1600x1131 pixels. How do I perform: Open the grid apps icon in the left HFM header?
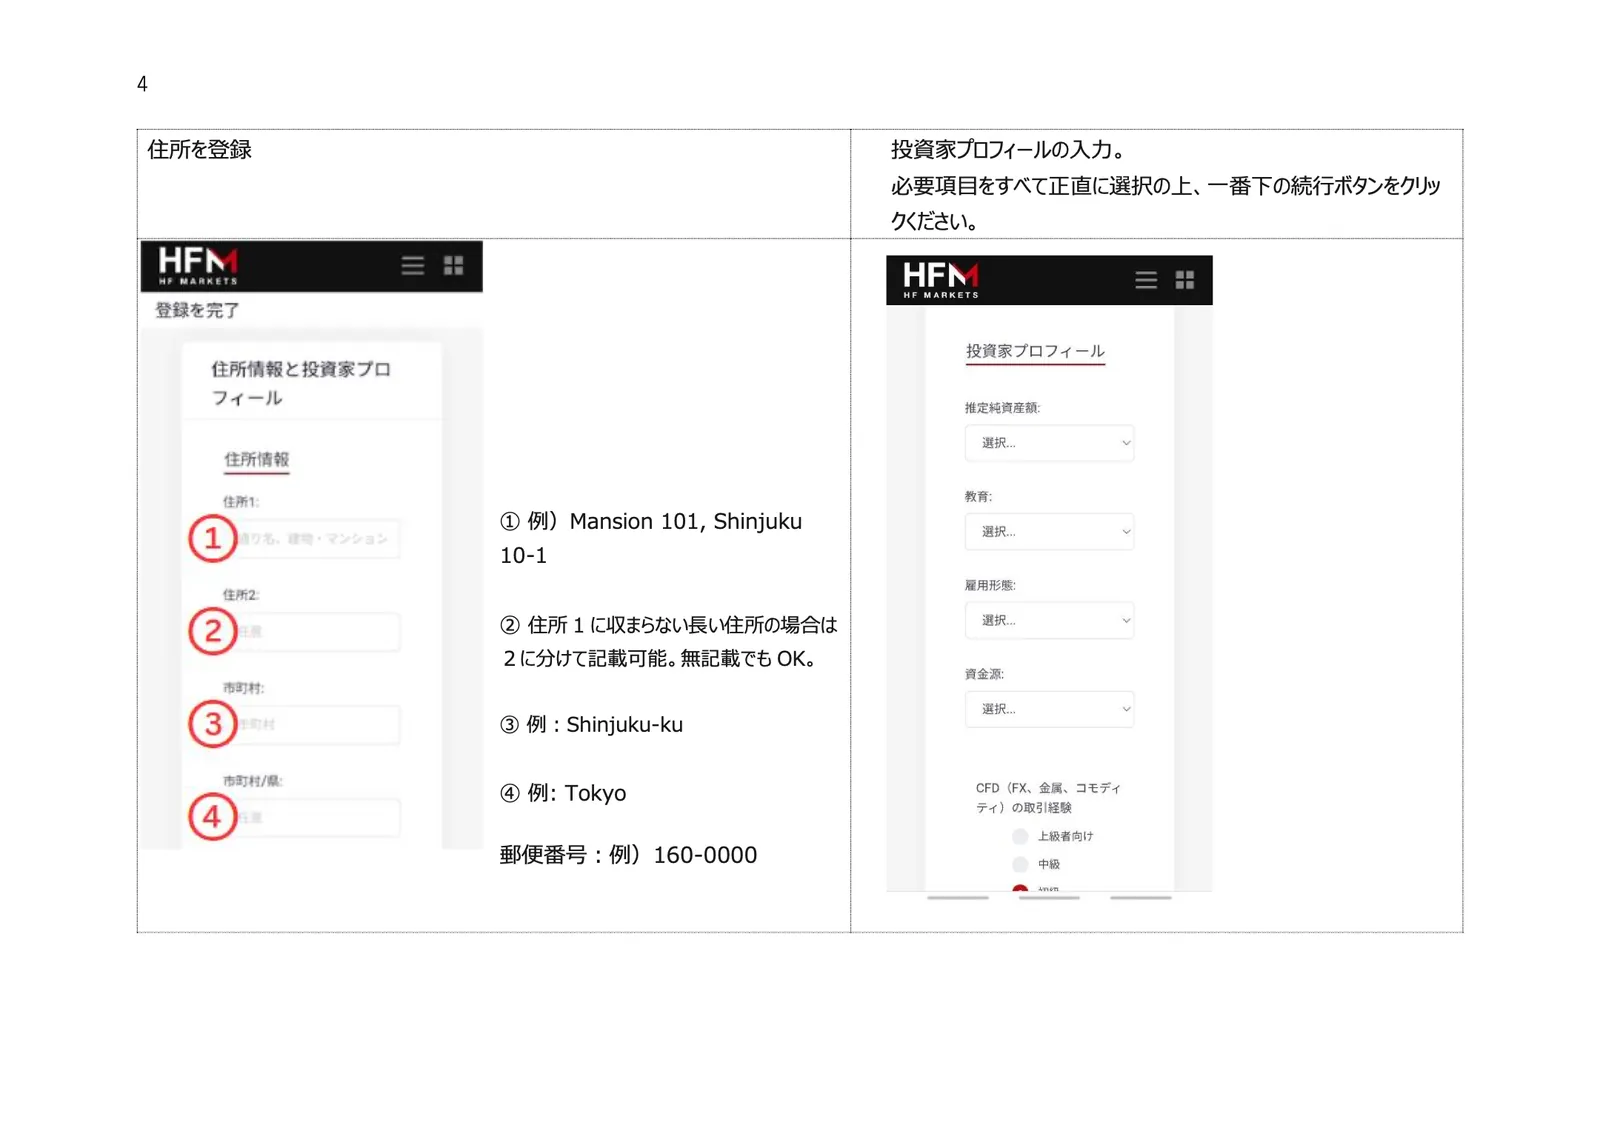(x=454, y=265)
